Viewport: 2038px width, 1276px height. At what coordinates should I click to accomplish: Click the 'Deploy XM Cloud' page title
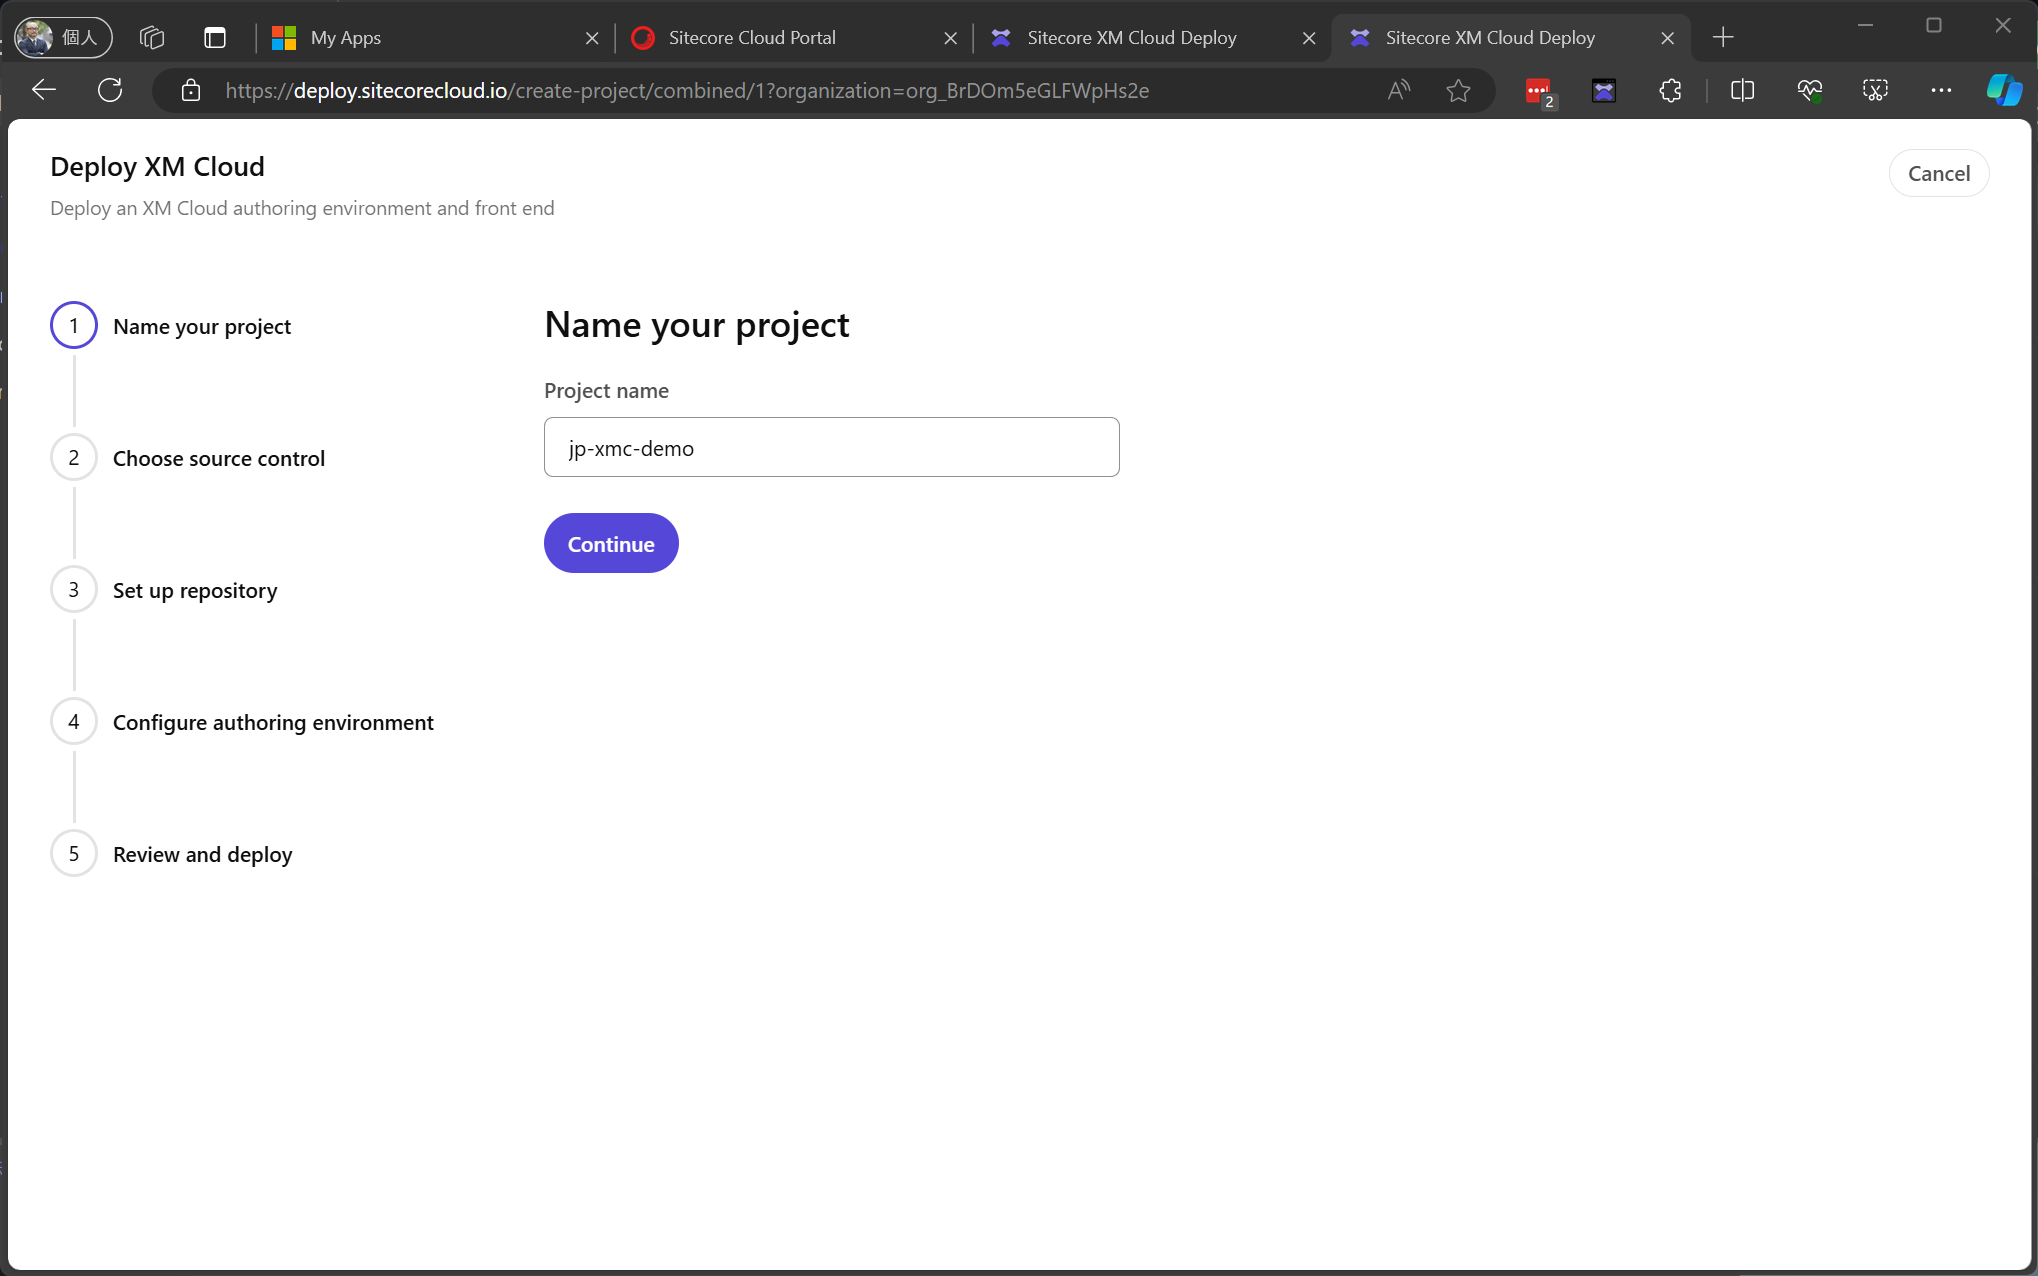157,166
